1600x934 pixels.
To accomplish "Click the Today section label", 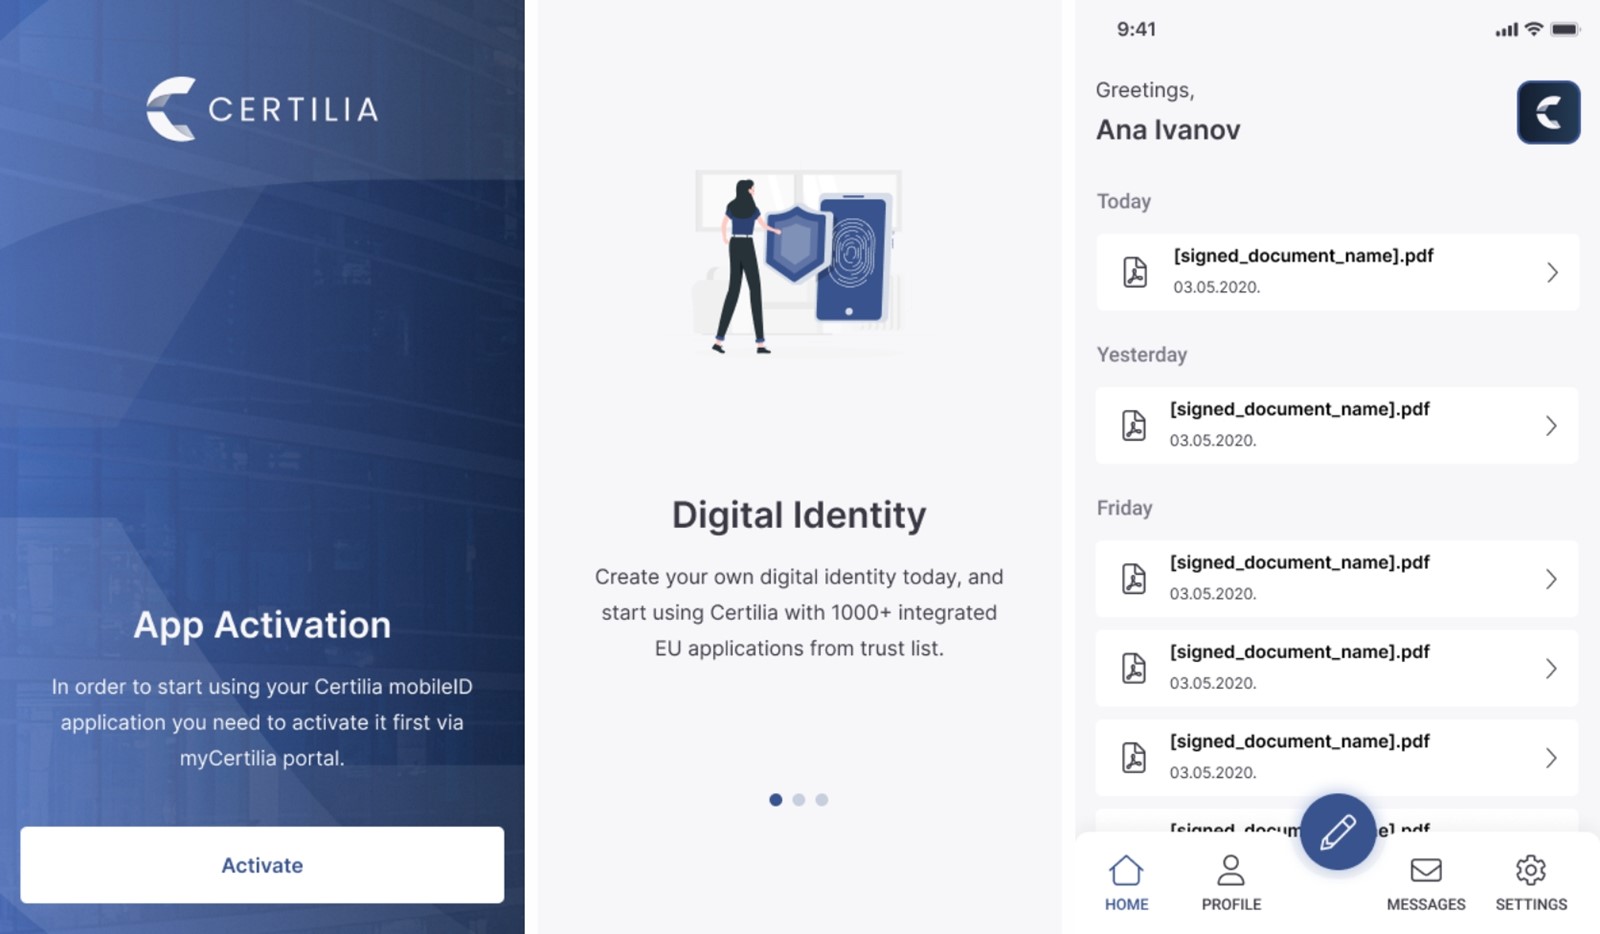I will (1123, 201).
